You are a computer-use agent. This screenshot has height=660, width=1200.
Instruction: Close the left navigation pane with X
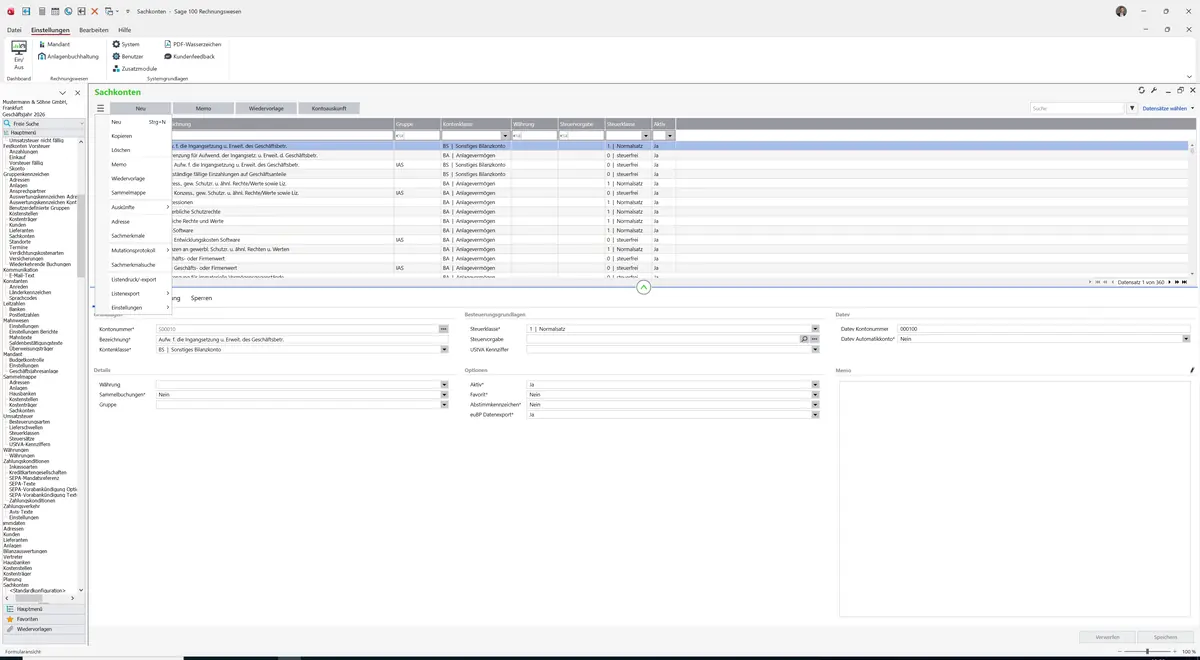point(77,93)
